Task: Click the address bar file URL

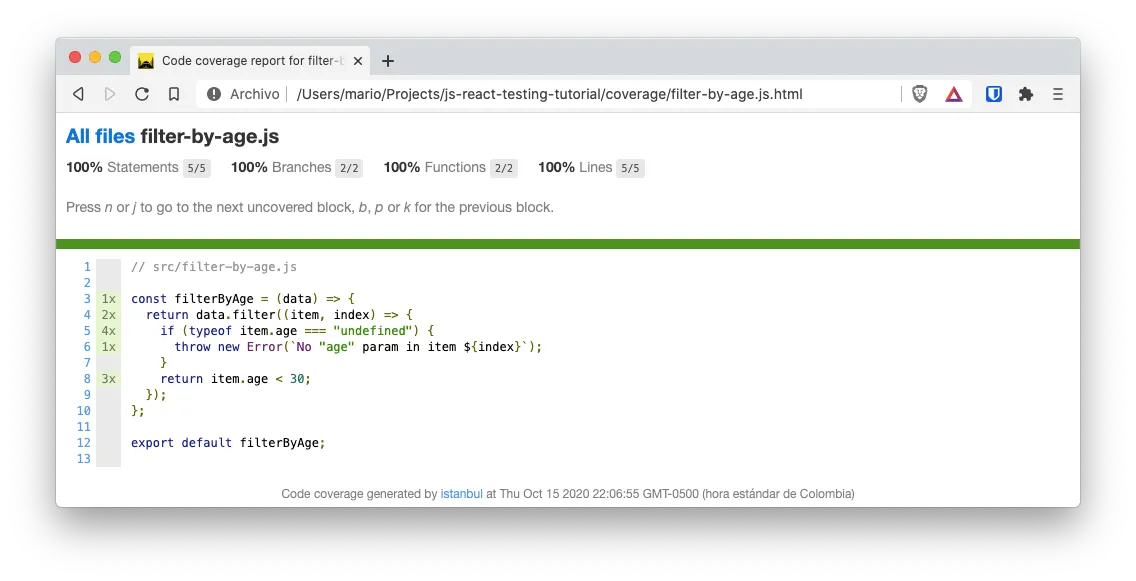Action: pyautogui.click(x=549, y=94)
